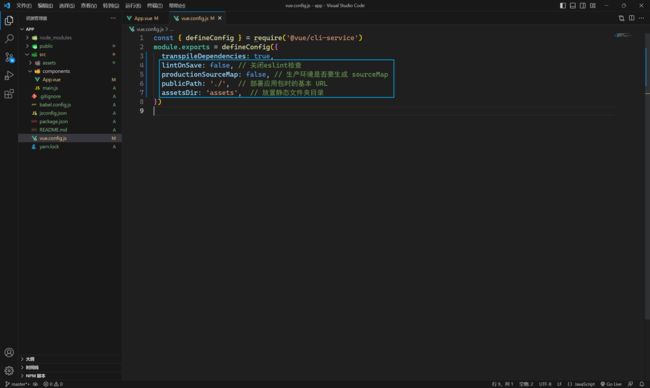The image size is (650, 388).
Task: Click the editor vertical scrollbar
Action: 647,176
